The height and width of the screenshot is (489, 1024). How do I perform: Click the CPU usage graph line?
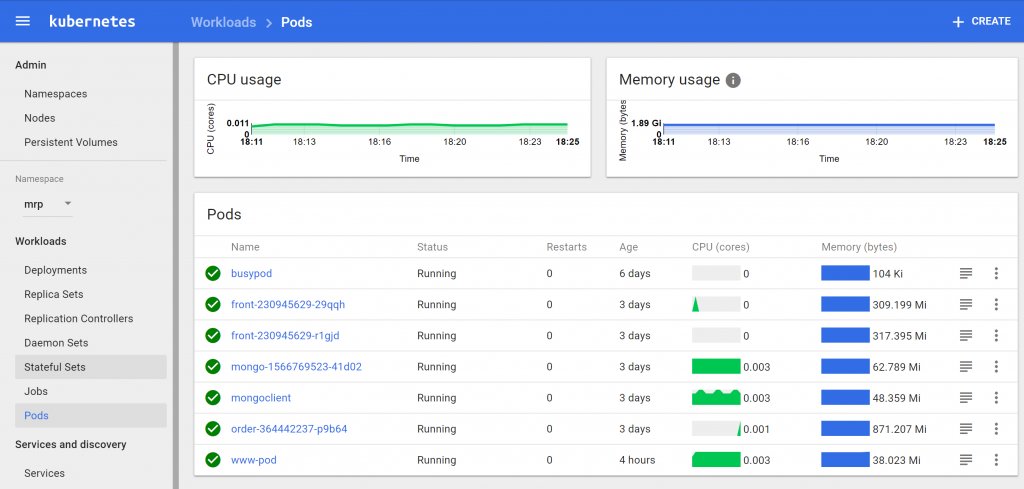(x=409, y=124)
